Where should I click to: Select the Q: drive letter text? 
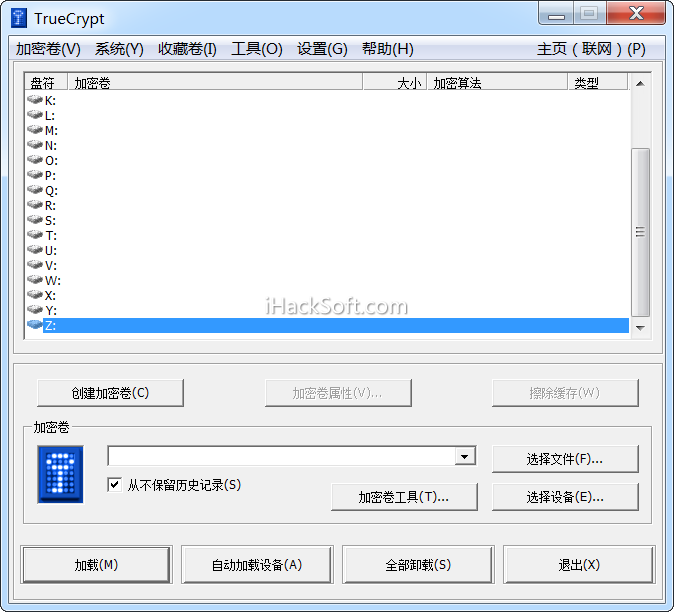click(x=51, y=191)
